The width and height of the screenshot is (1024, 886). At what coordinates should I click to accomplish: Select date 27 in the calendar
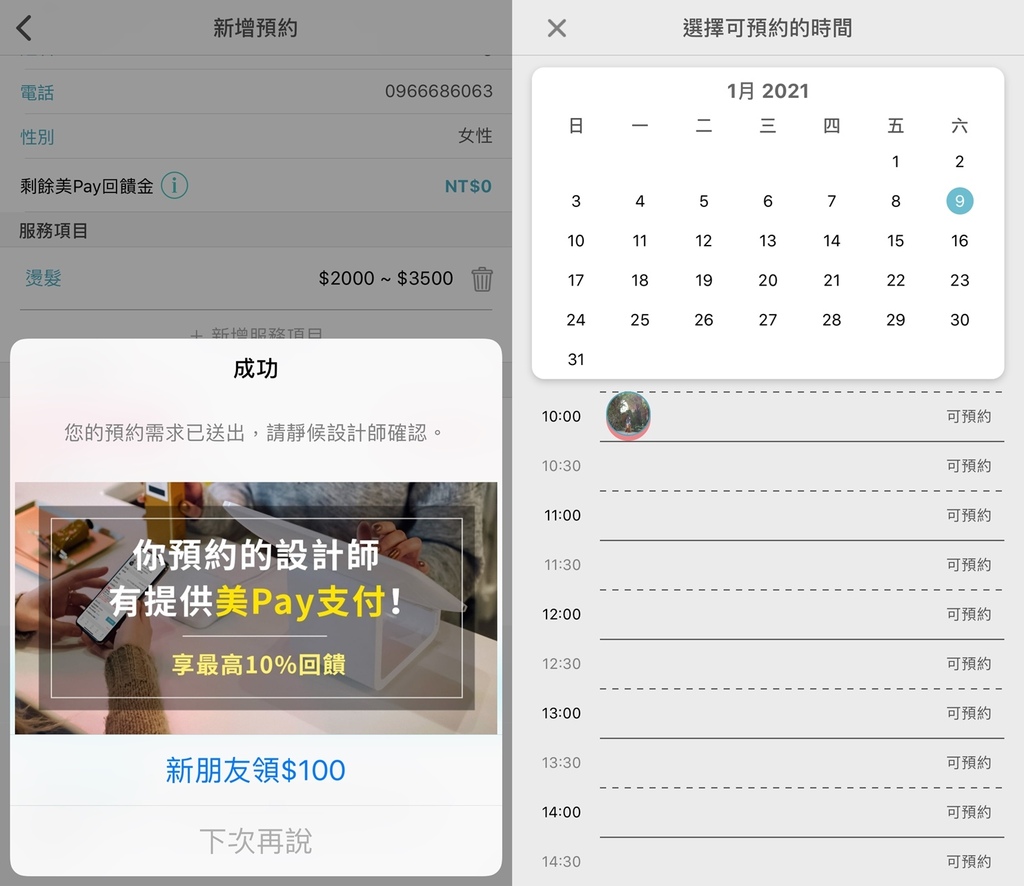(x=767, y=320)
